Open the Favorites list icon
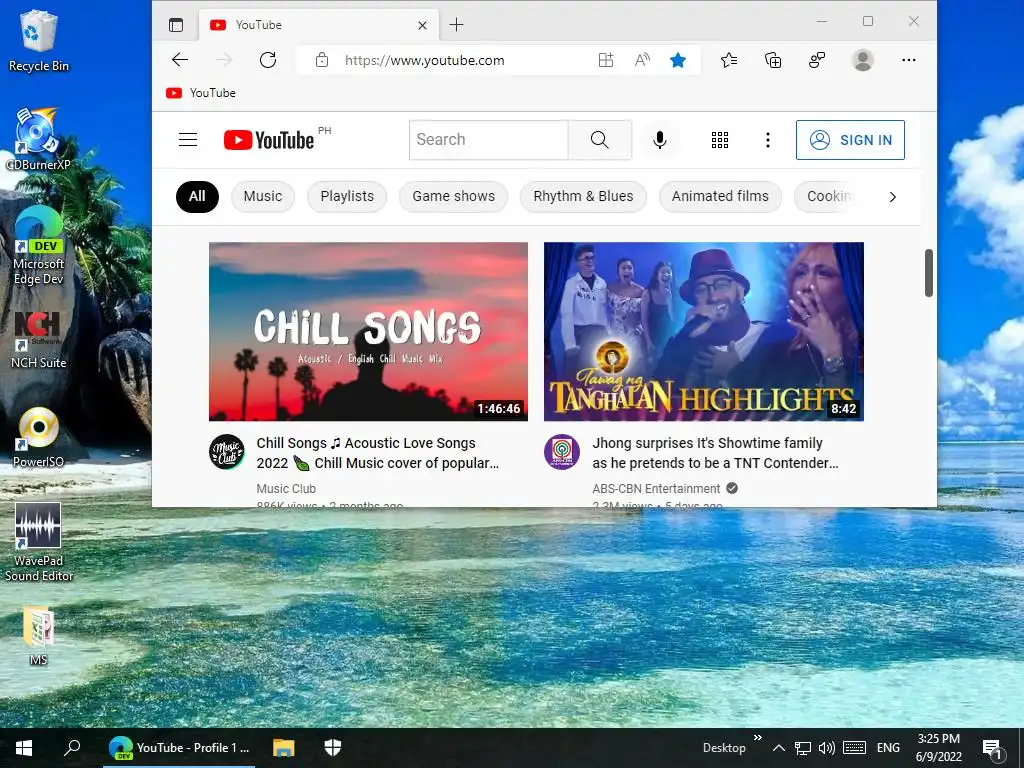This screenshot has width=1024, height=768. [729, 60]
